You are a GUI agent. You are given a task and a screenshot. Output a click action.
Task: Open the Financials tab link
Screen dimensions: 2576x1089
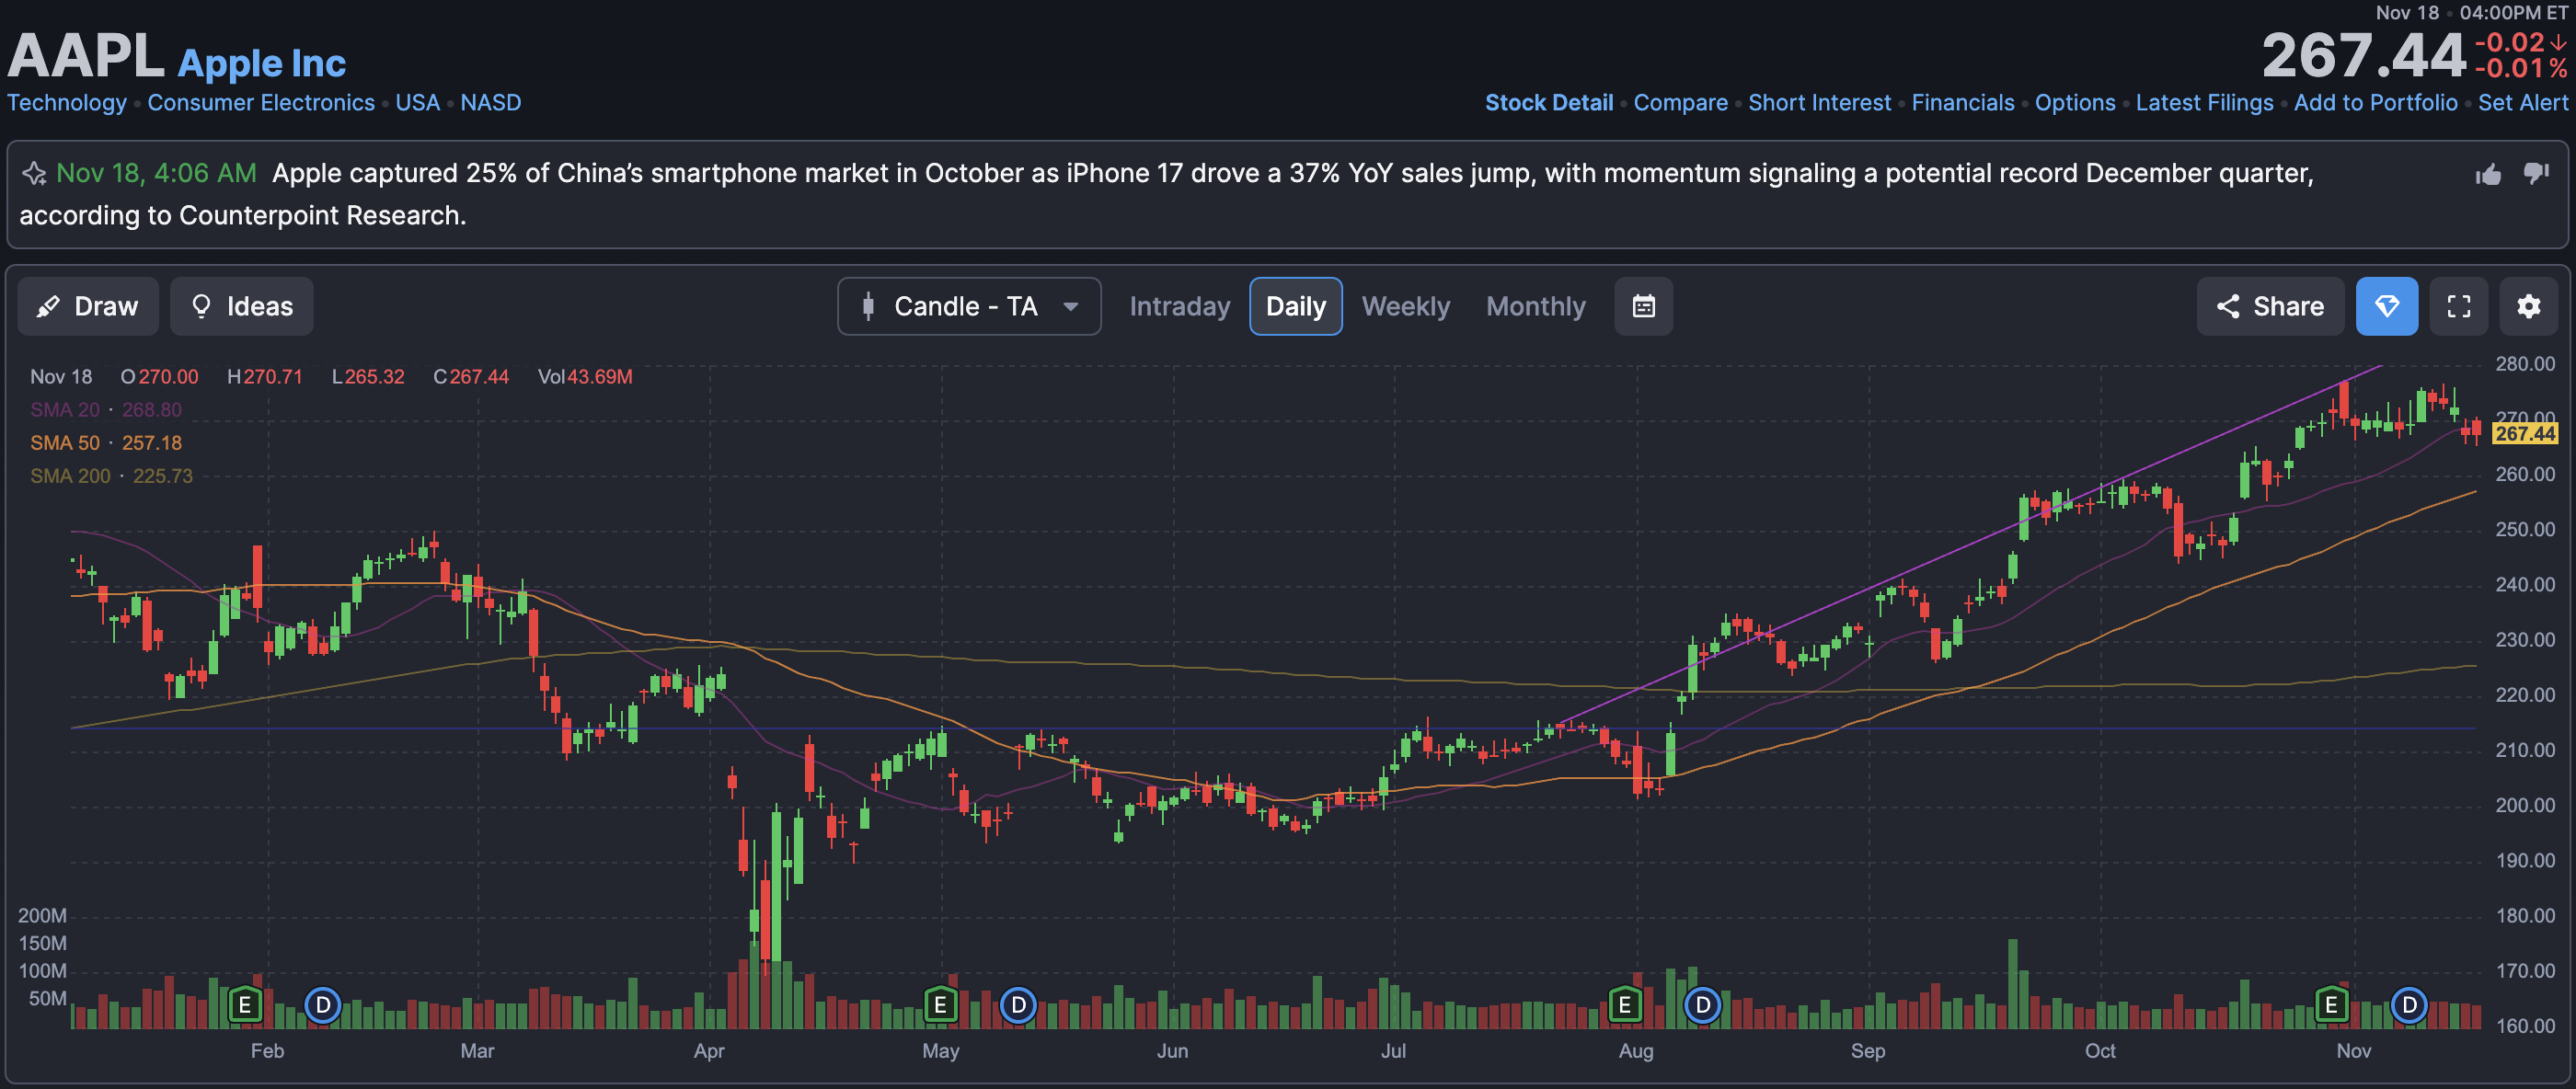pyautogui.click(x=1962, y=103)
